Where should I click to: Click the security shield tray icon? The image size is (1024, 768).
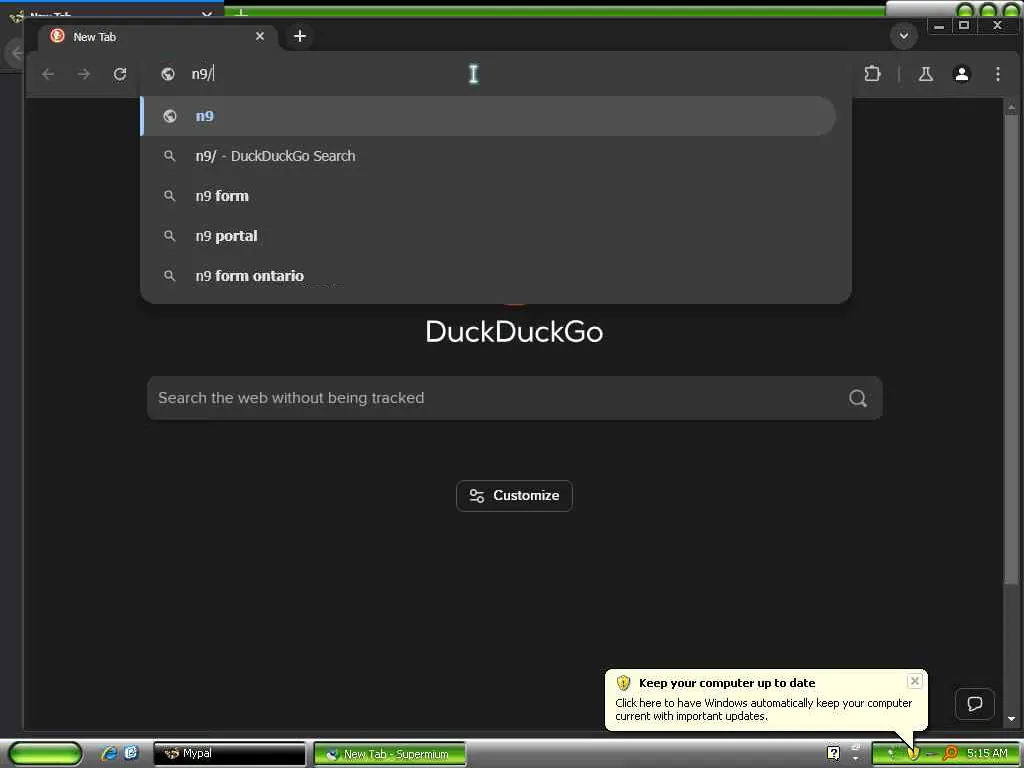pyautogui.click(x=912, y=753)
